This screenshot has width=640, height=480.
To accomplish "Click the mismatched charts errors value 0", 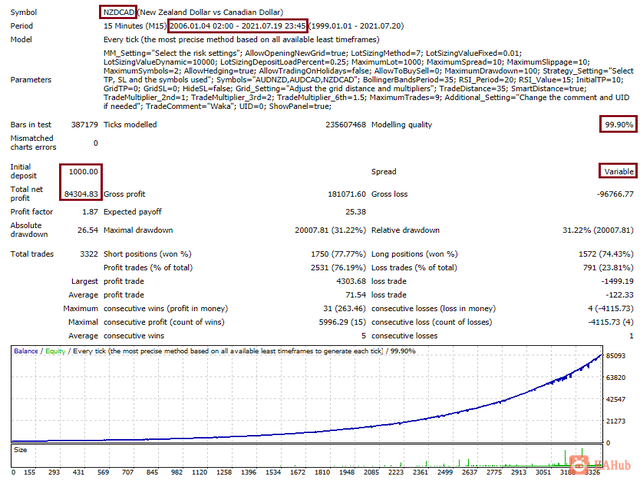I will tap(96, 143).
